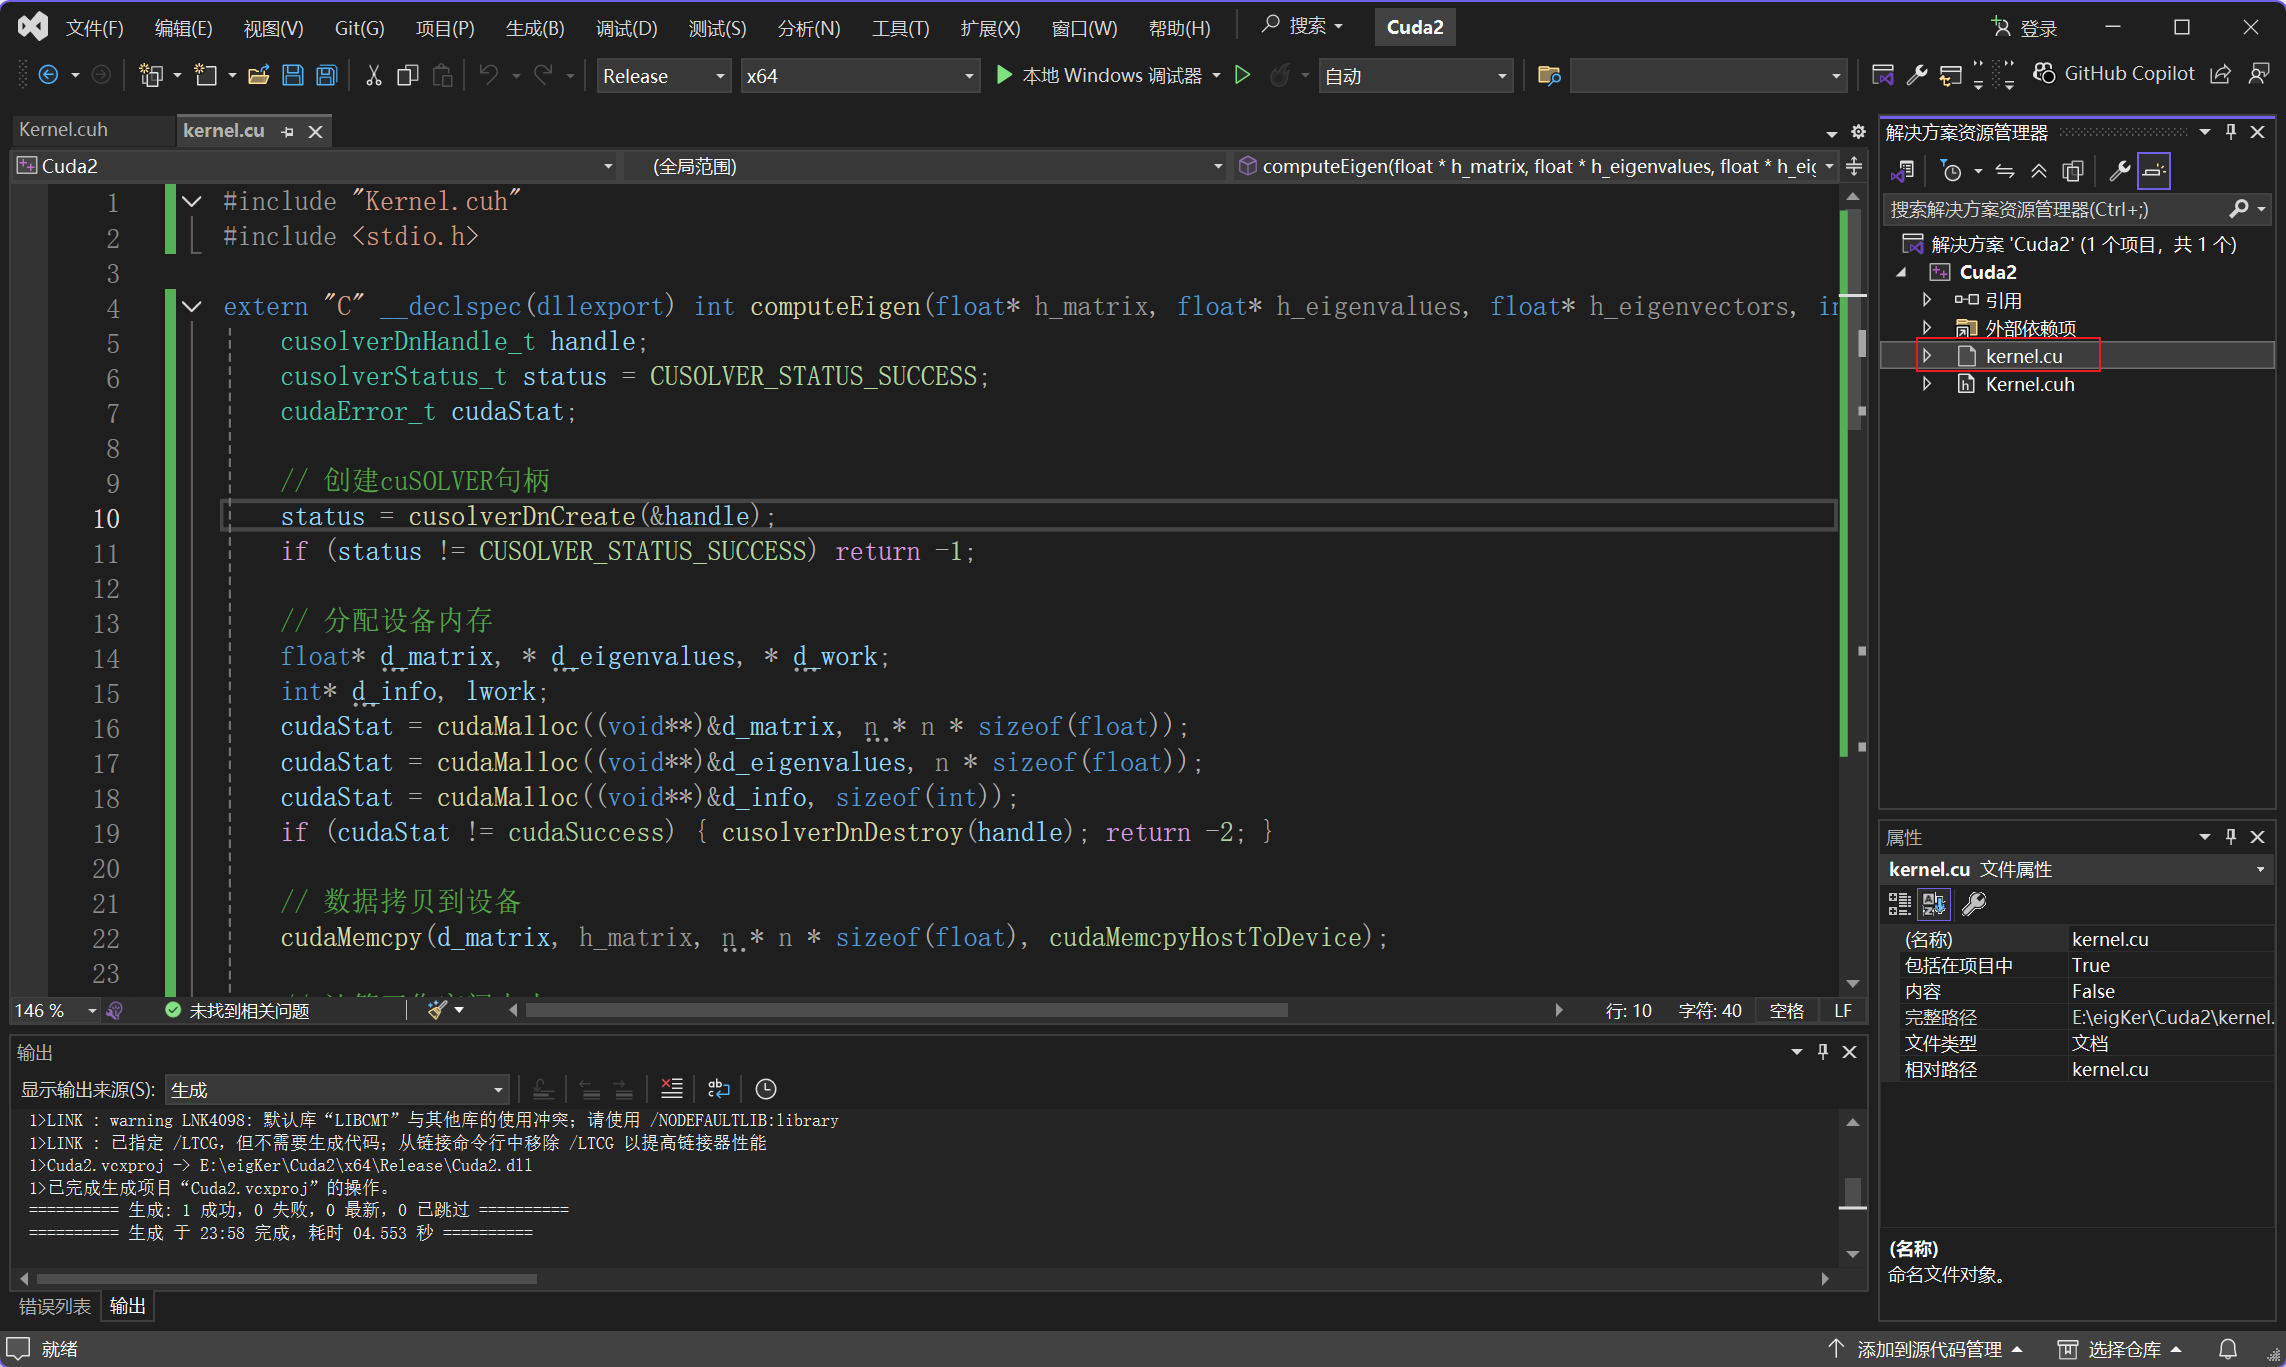The image size is (2286, 1367).
Task: Toggle alphabetical sort in Properties panel
Action: [x=1934, y=904]
